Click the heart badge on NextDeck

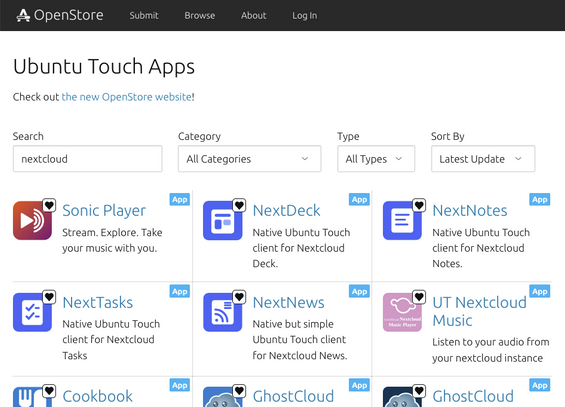click(239, 205)
